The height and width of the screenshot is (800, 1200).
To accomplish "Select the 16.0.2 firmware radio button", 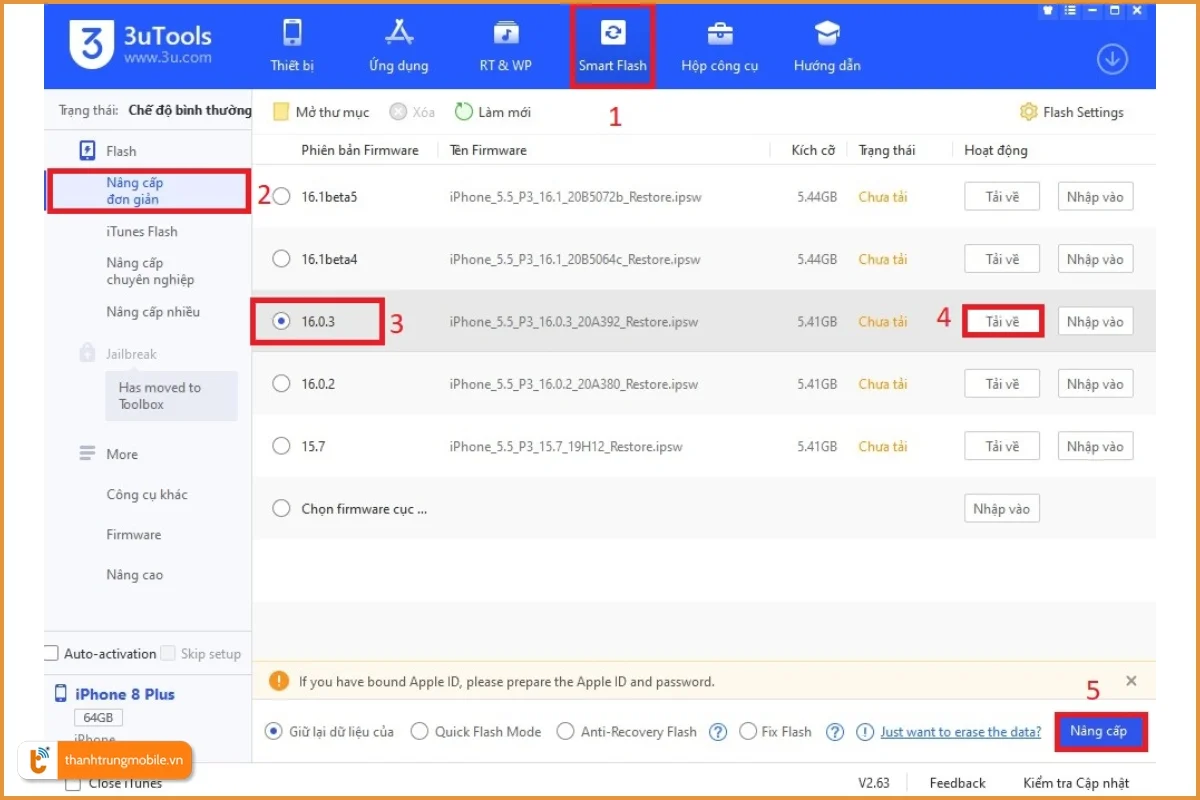I will (281, 384).
